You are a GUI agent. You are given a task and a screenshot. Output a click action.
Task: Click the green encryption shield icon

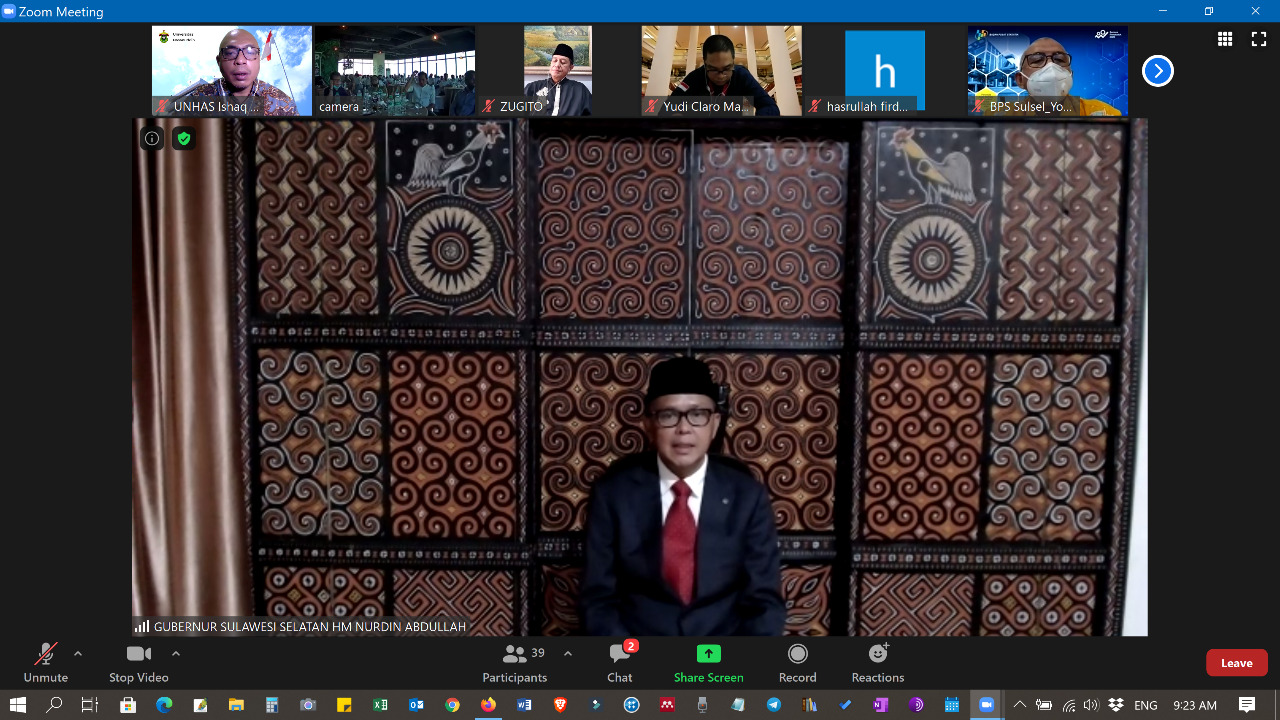point(183,138)
